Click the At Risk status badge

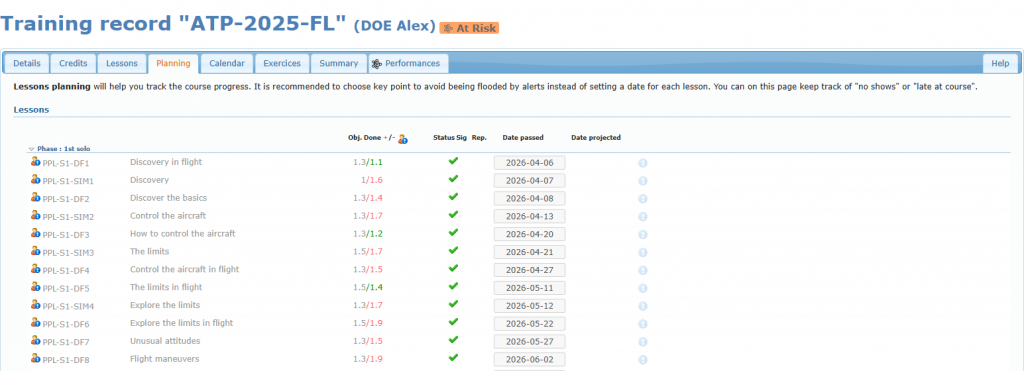[469, 28]
